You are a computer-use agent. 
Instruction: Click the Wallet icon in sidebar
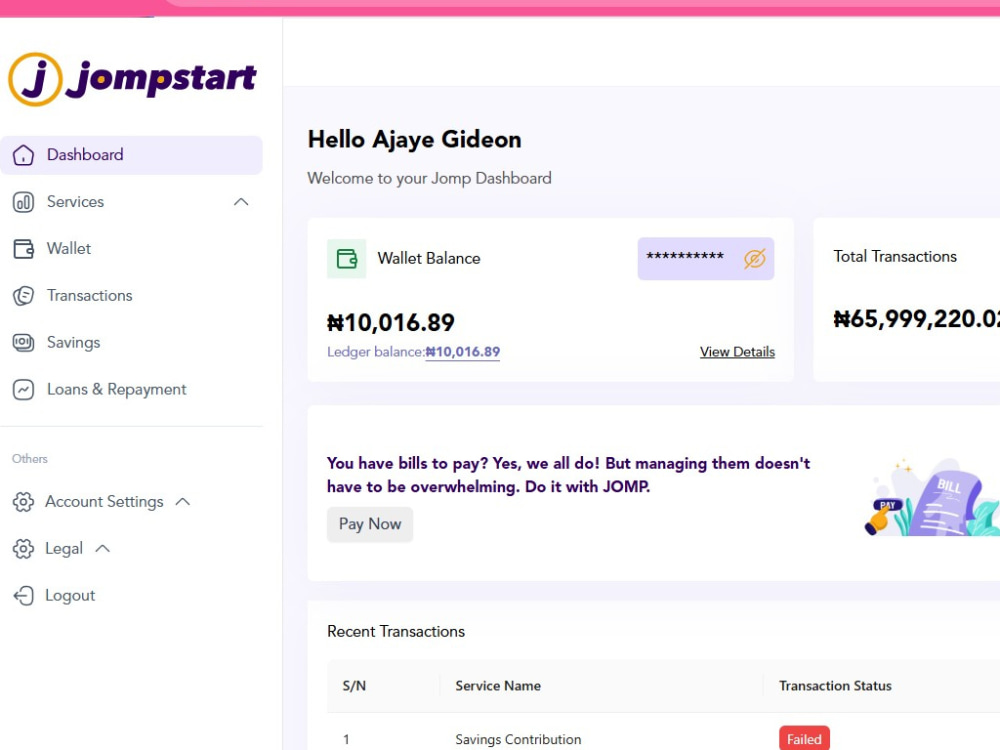click(x=24, y=249)
